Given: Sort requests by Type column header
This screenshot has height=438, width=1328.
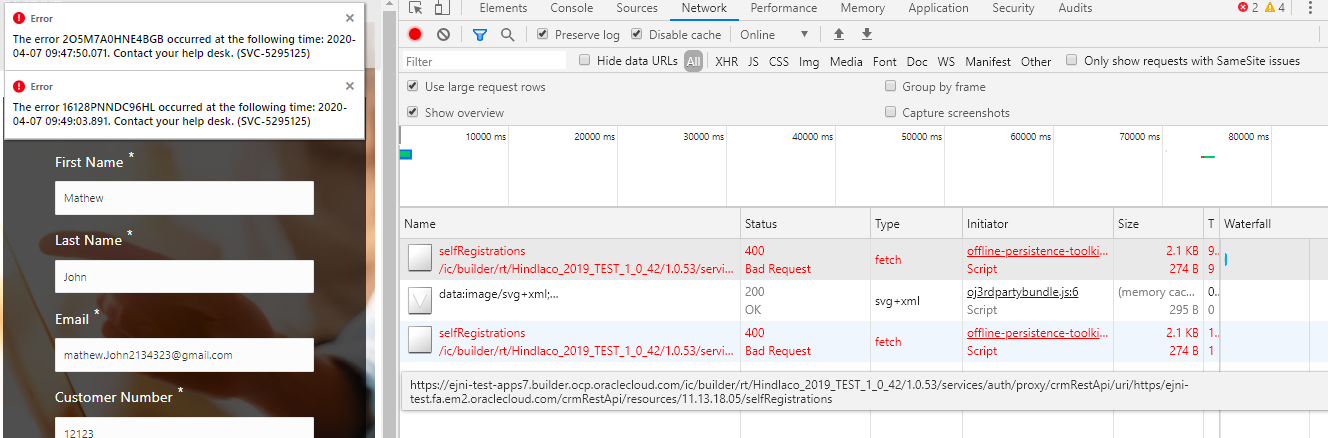Looking at the screenshot, I should click(x=916, y=224).
